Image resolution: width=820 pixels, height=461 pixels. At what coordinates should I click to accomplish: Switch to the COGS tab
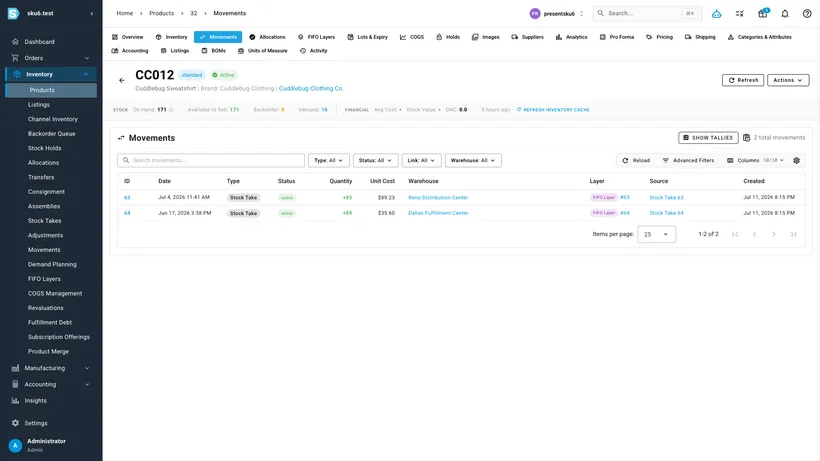pyautogui.click(x=412, y=37)
